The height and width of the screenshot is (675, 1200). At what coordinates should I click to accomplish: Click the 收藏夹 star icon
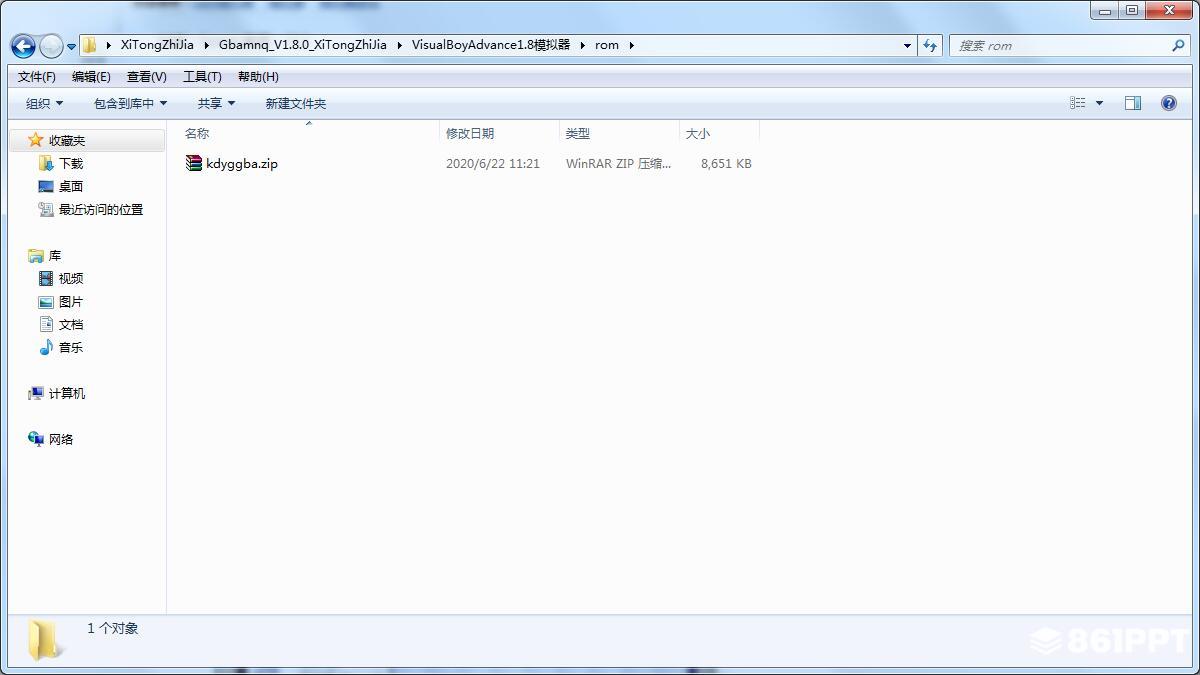(35, 140)
